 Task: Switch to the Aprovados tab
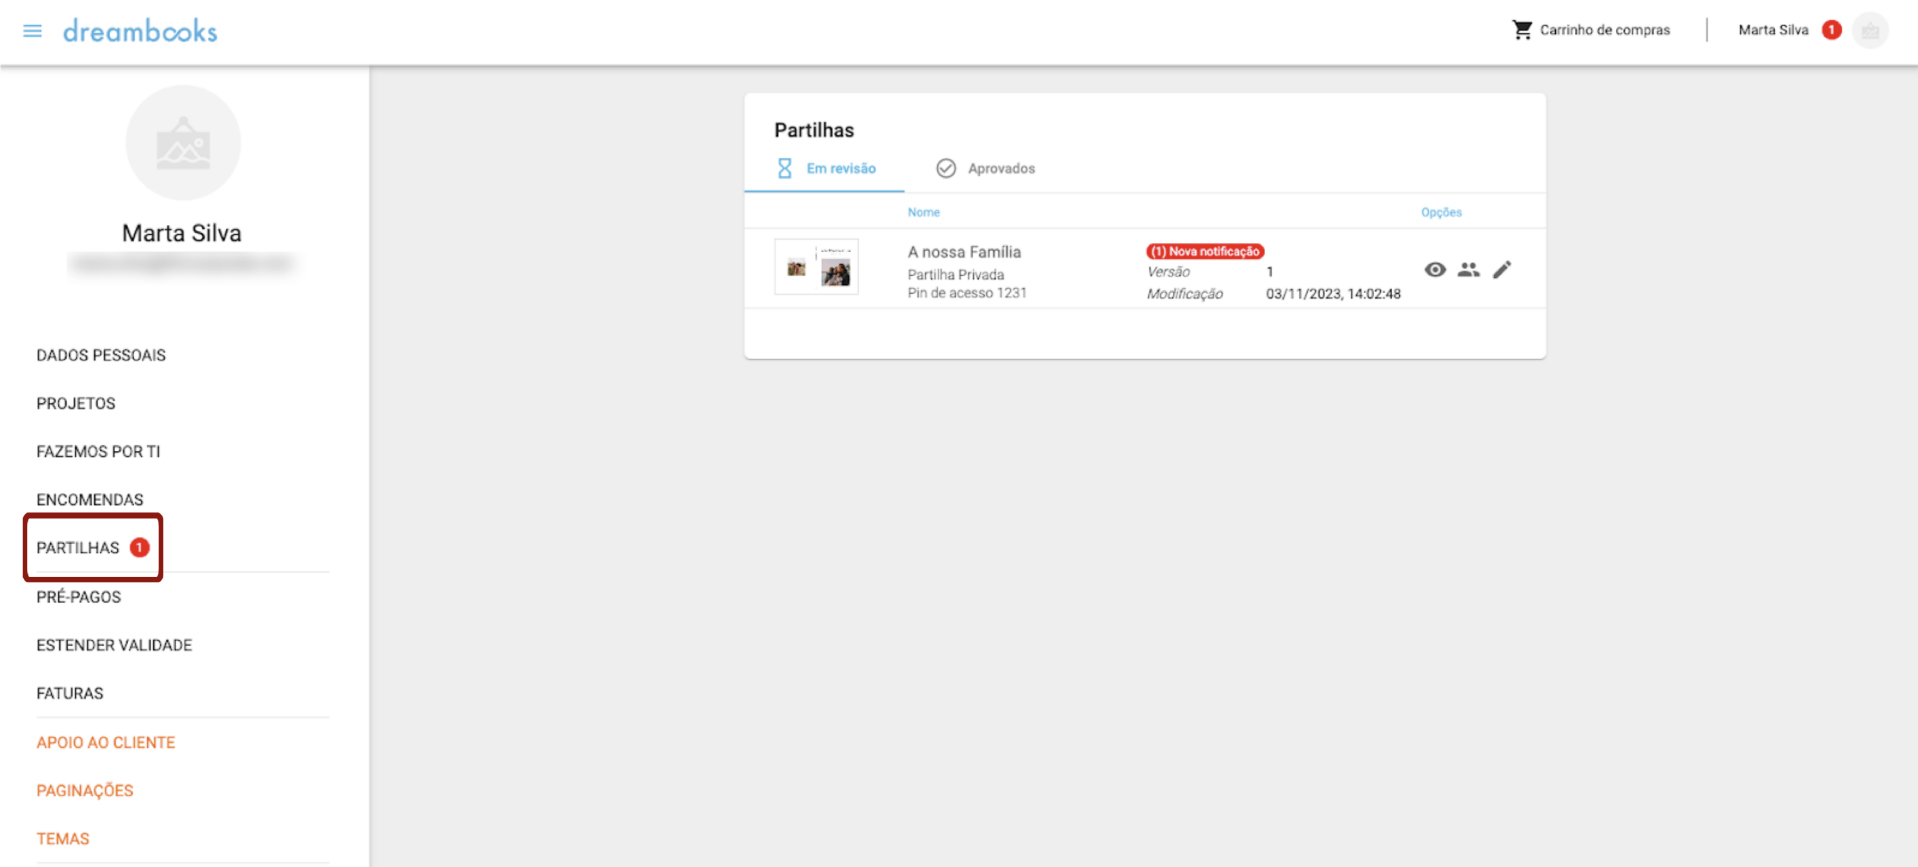click(986, 169)
